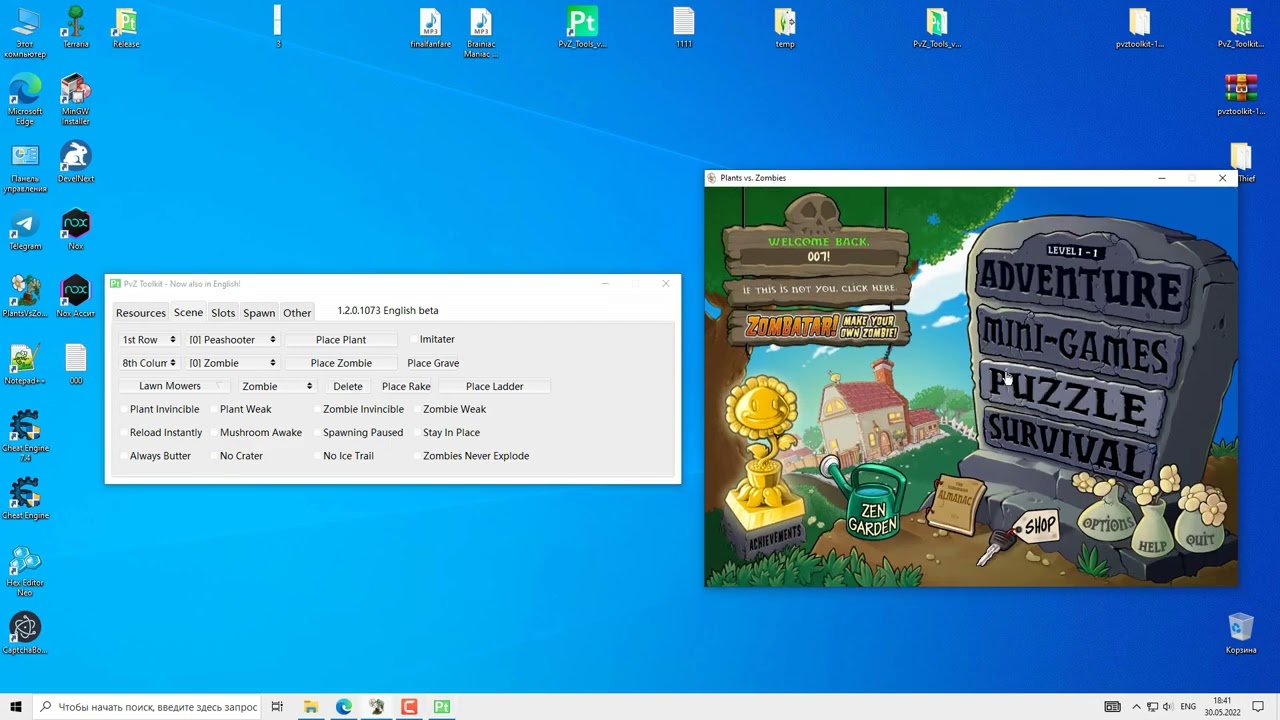Select the CaptchaBot desktop icon
The image size is (1280, 720).
point(25,634)
